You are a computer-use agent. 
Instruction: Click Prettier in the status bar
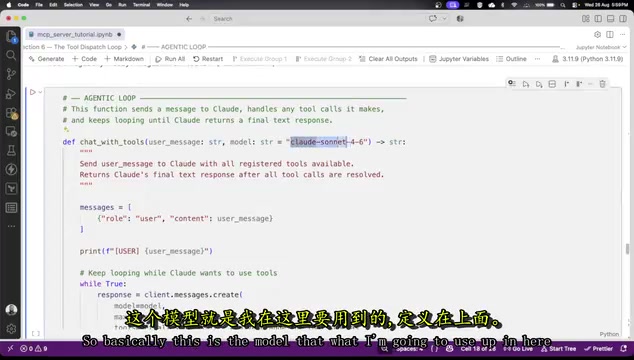(598, 348)
